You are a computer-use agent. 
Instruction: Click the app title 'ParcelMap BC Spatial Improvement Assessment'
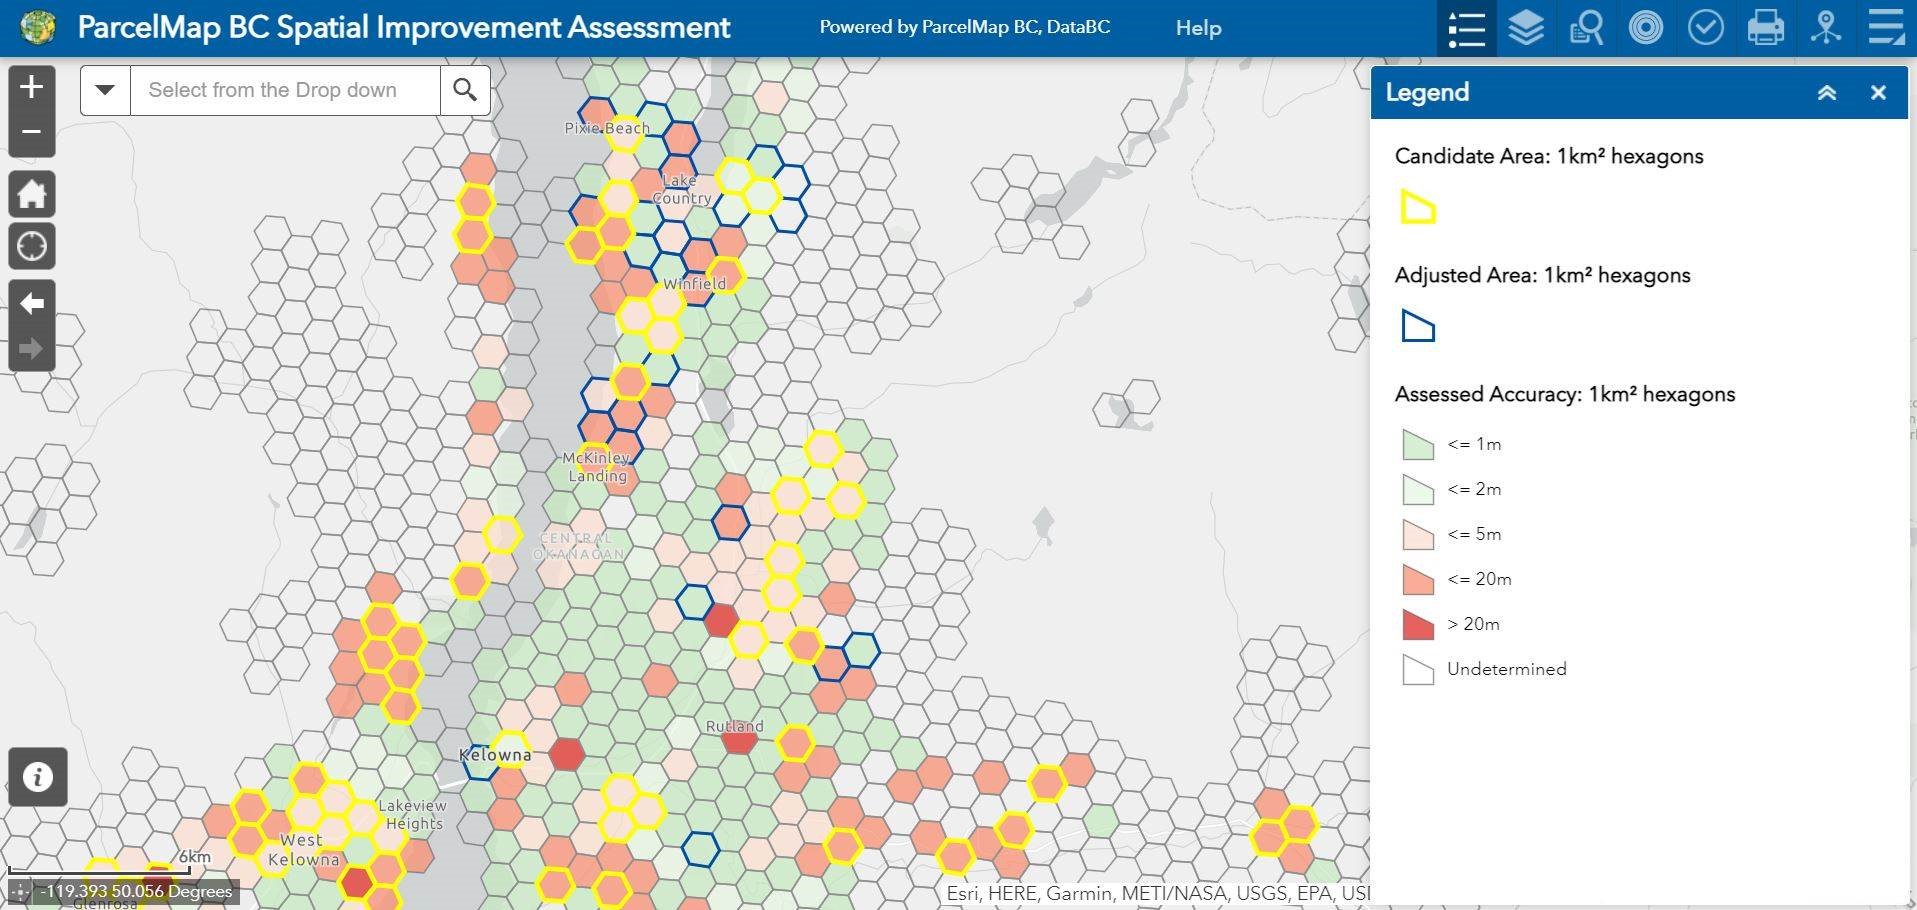point(404,27)
